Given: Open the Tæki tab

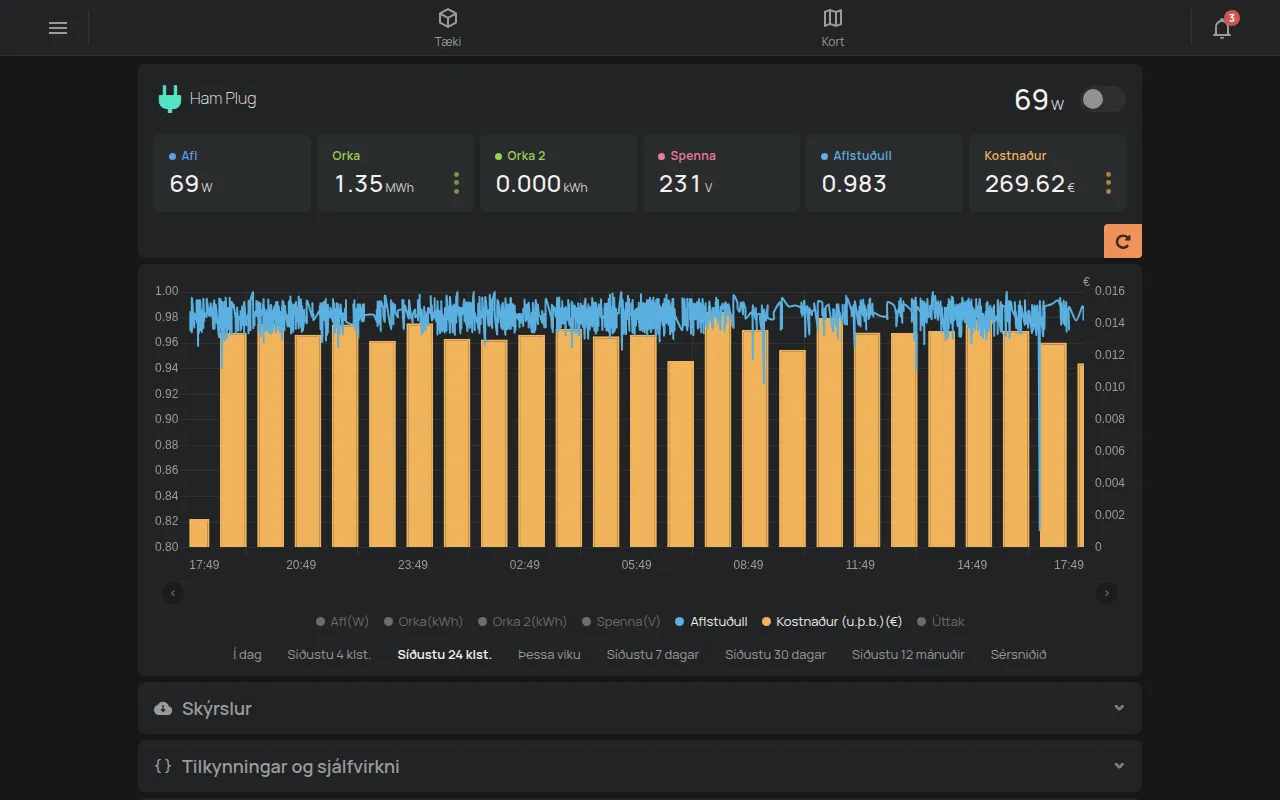Looking at the screenshot, I should click(448, 28).
